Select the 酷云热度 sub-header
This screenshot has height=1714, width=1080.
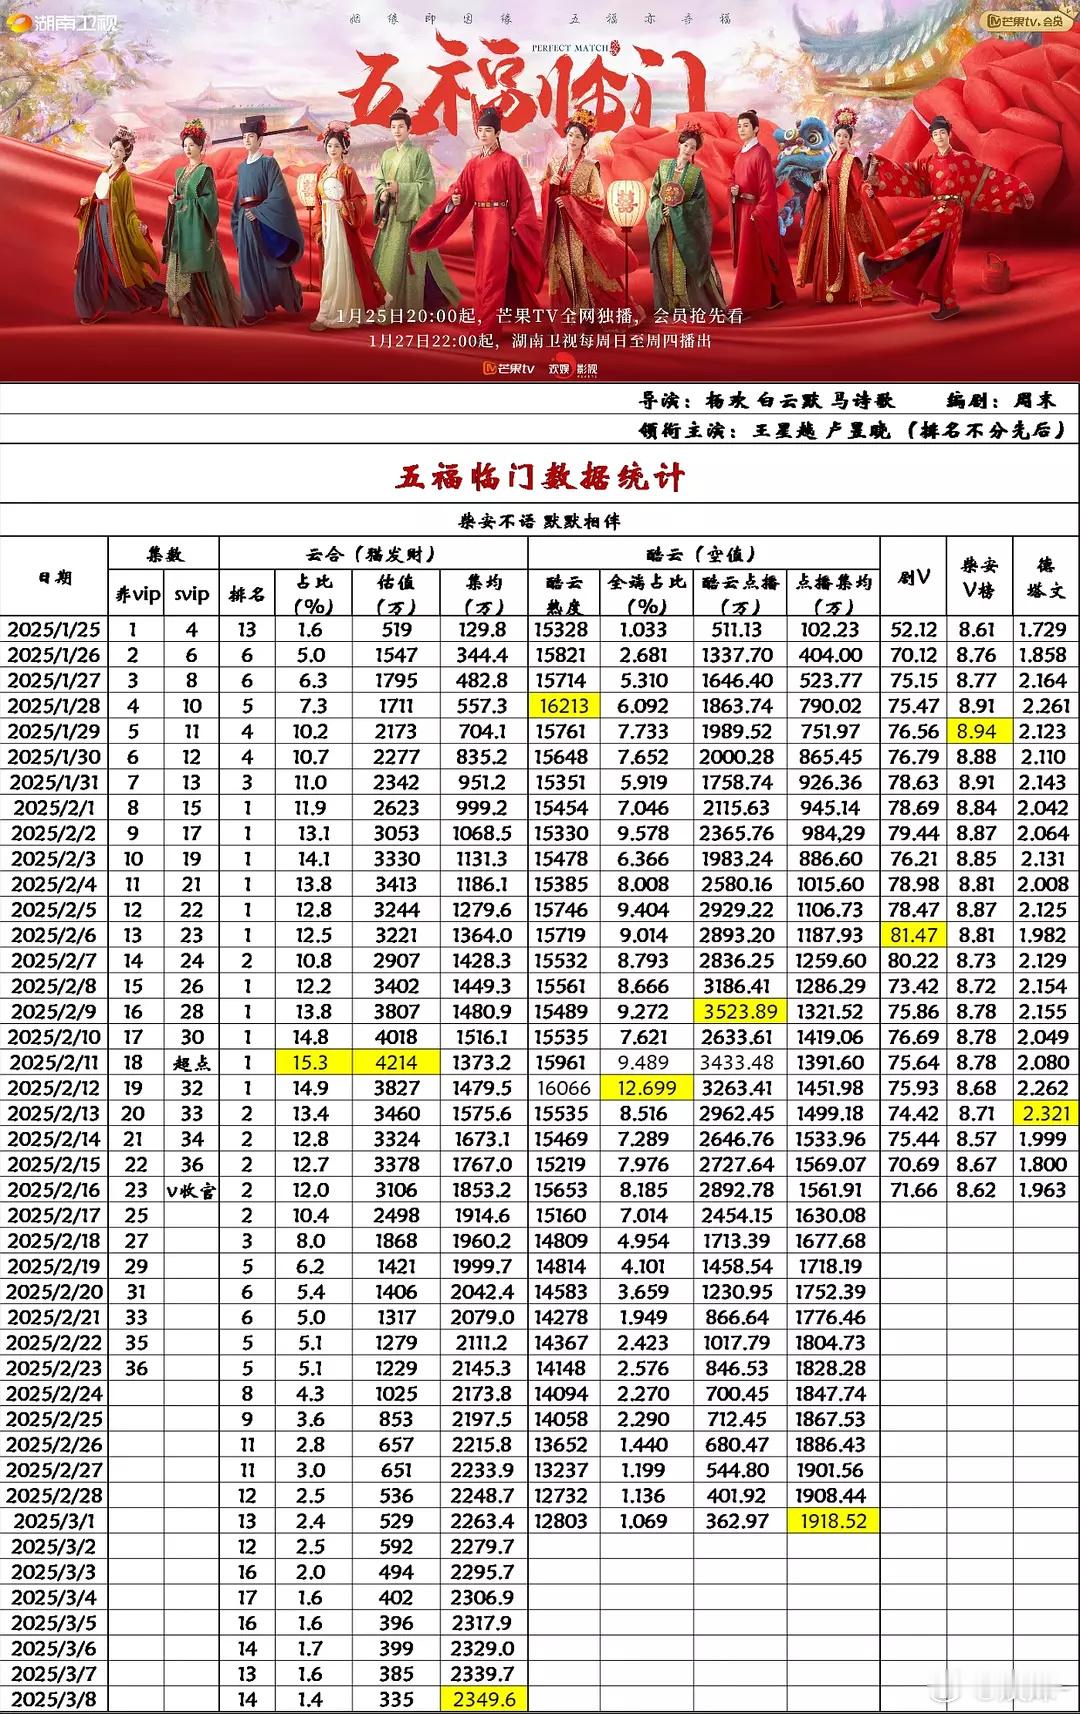pos(564,594)
